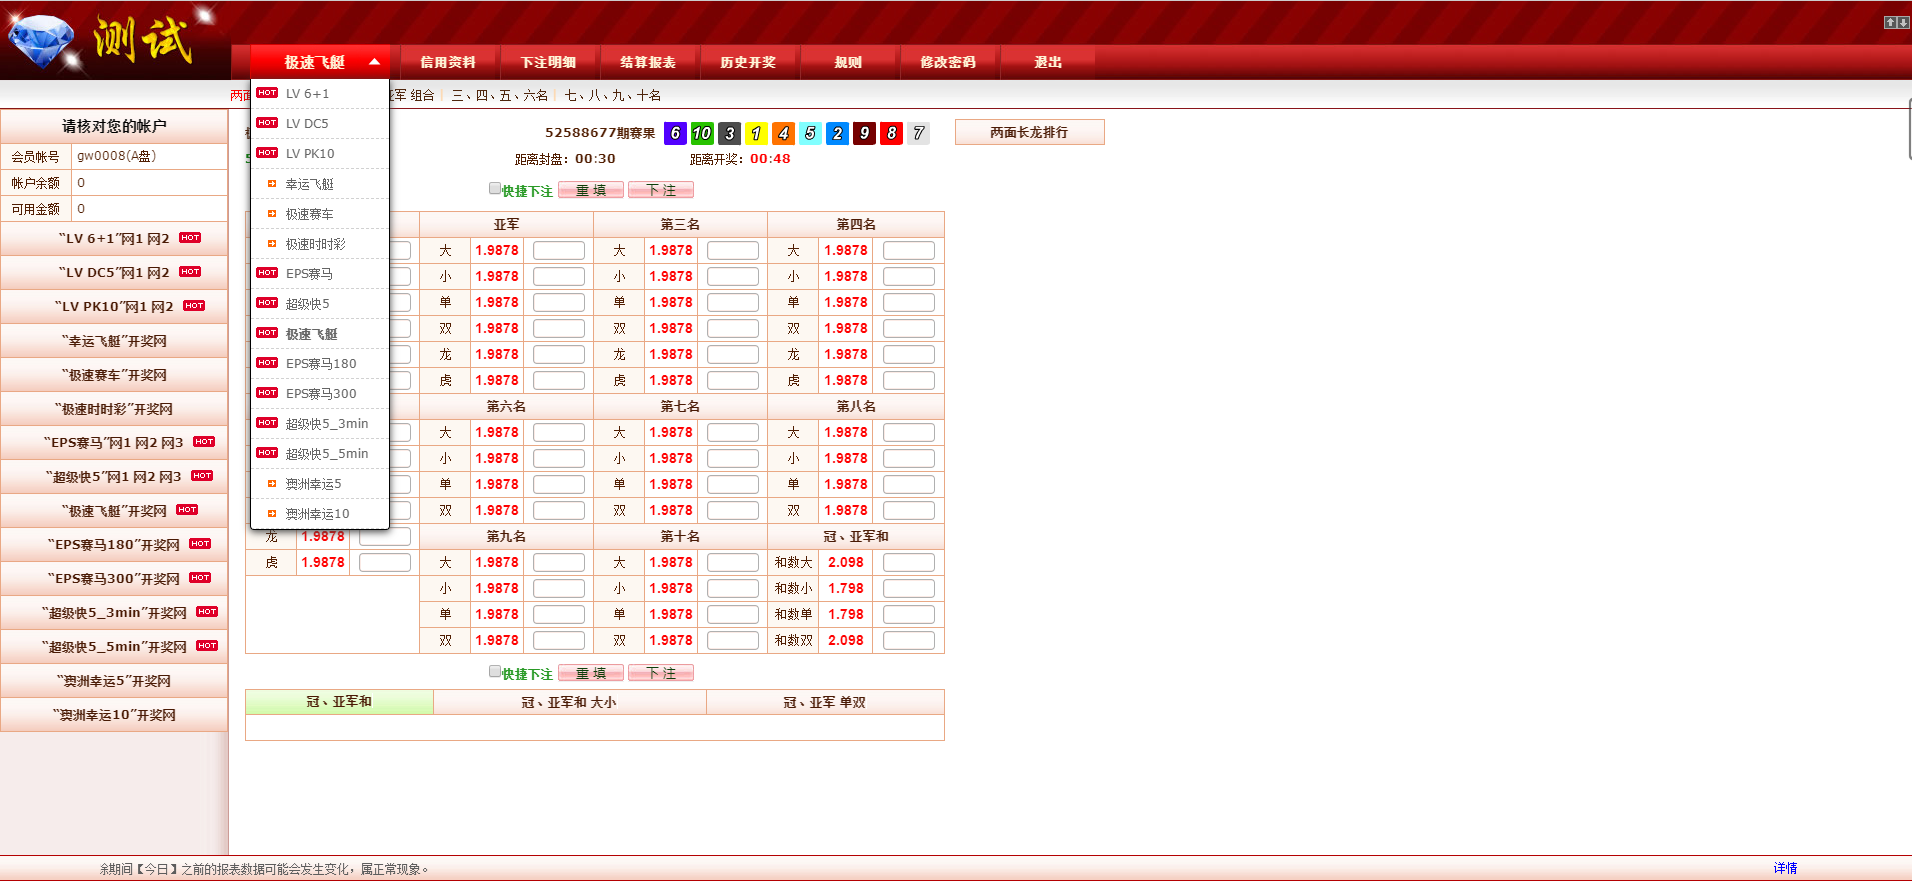Screen dimensions: 1912x881
Task: Switch to 冠、亚军和 大小 tab
Action: point(569,703)
